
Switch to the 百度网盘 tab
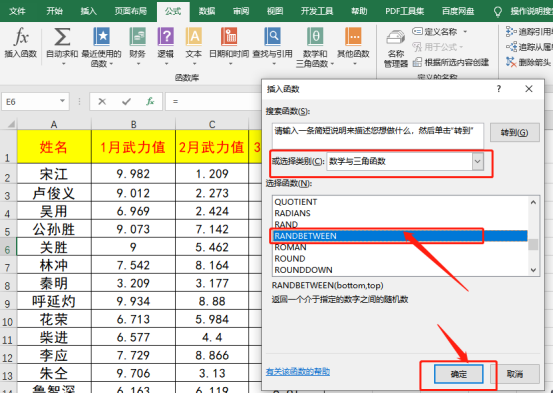point(458,11)
